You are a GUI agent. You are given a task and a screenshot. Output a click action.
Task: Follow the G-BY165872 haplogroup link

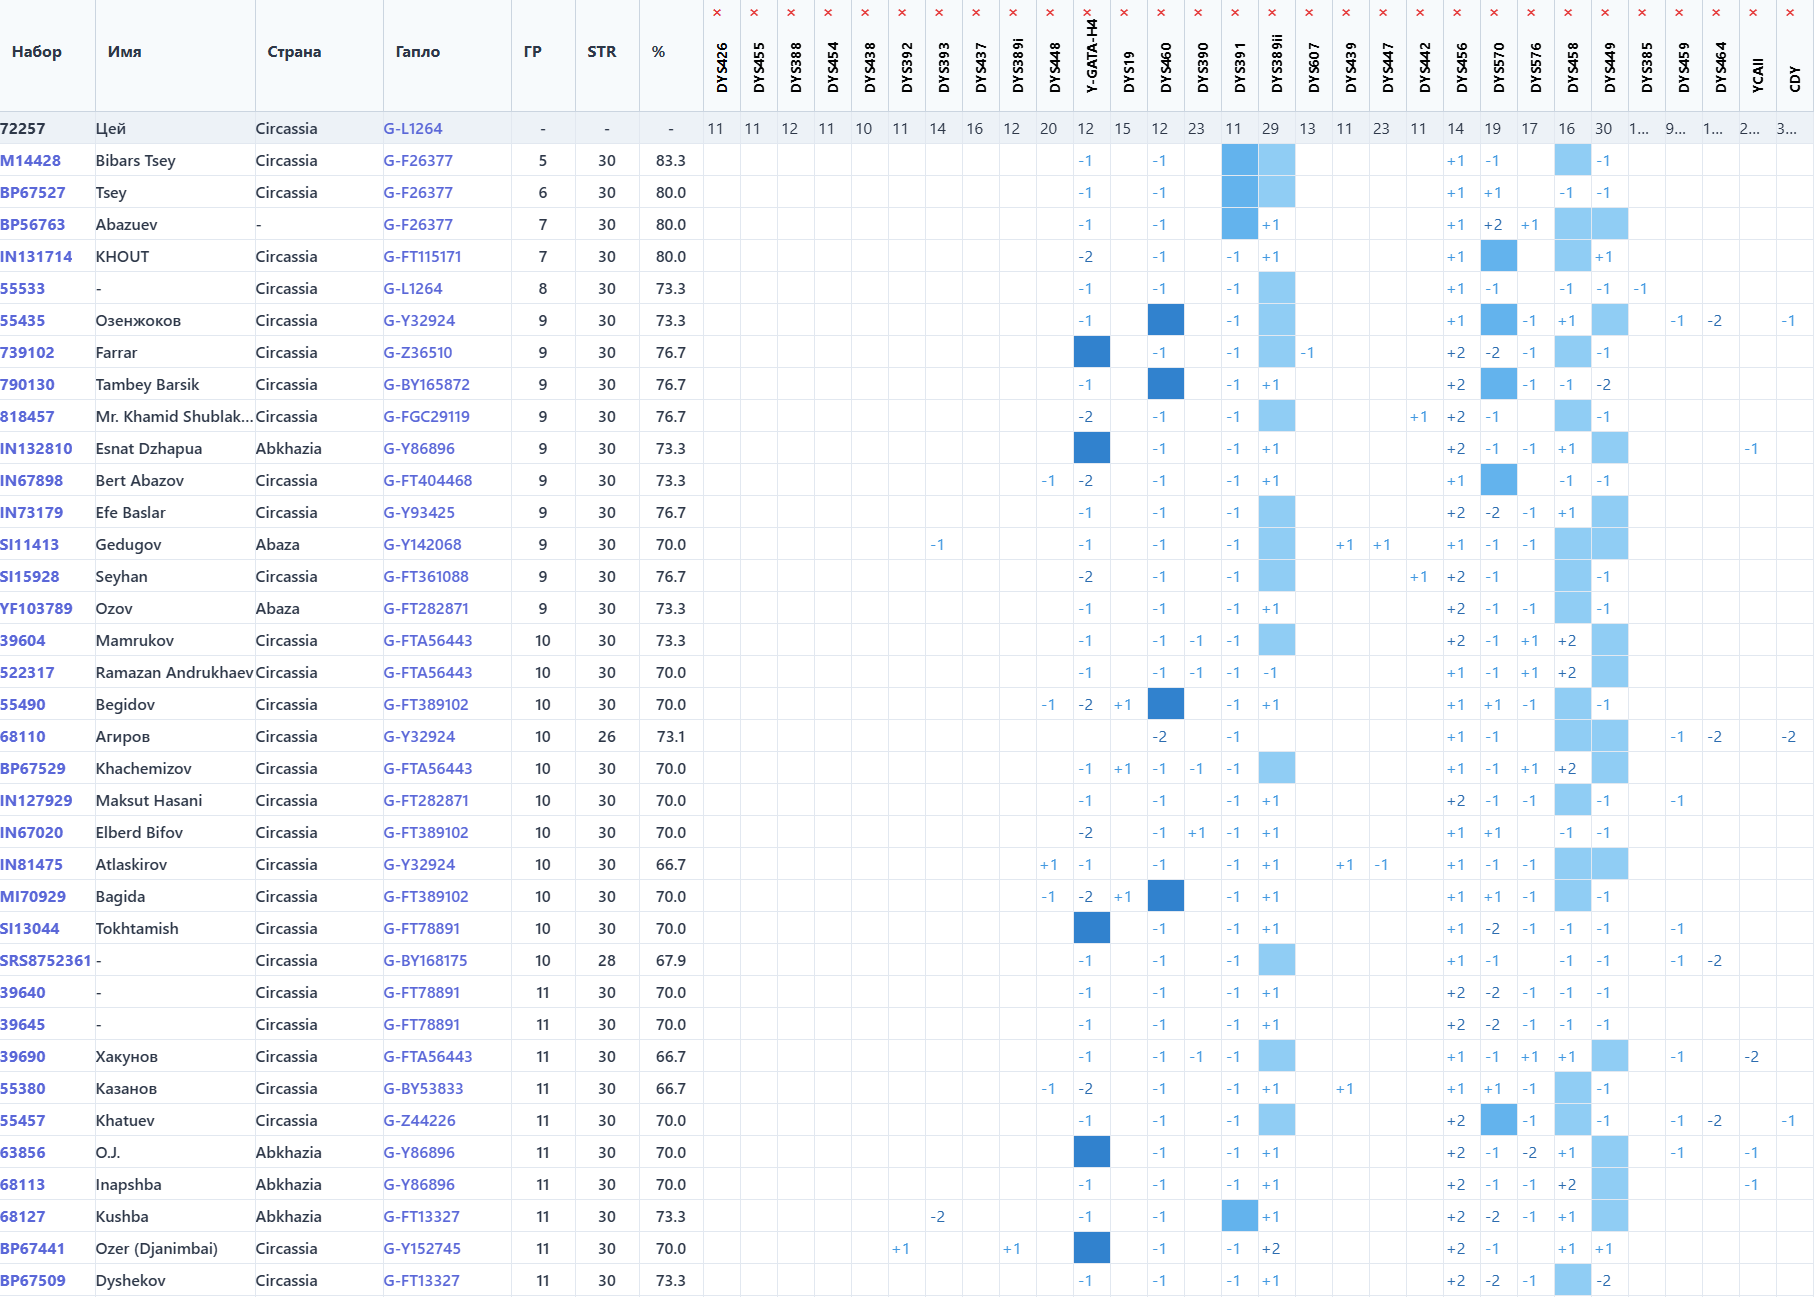click(426, 385)
